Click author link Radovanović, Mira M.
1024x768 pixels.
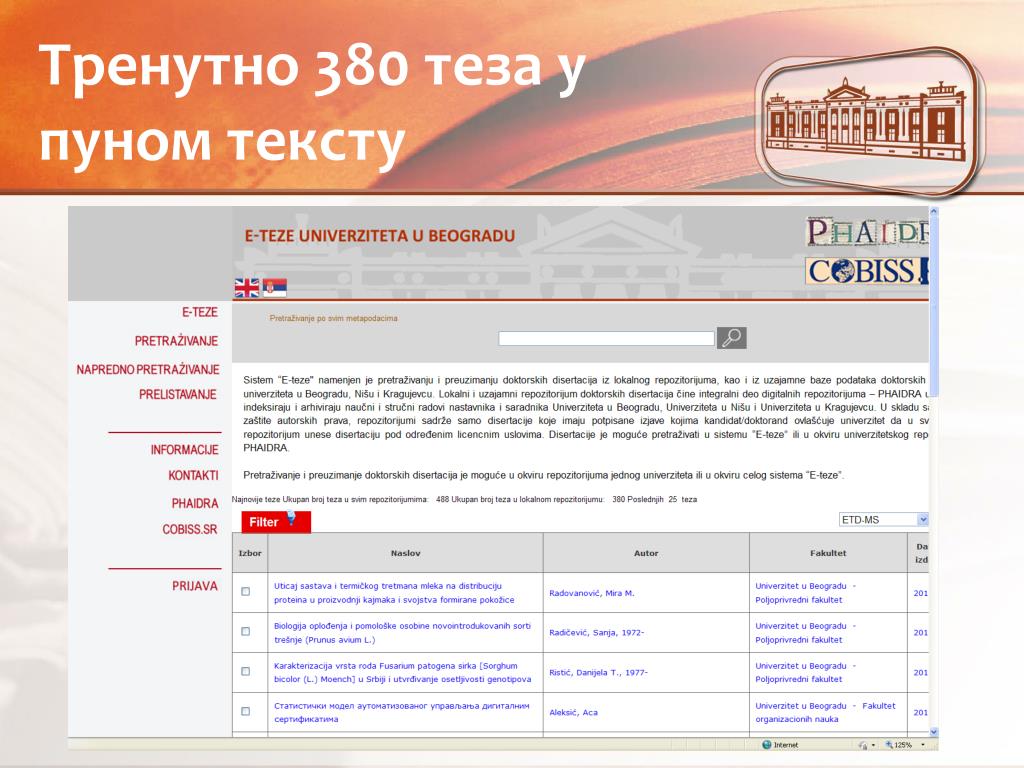click(x=592, y=593)
